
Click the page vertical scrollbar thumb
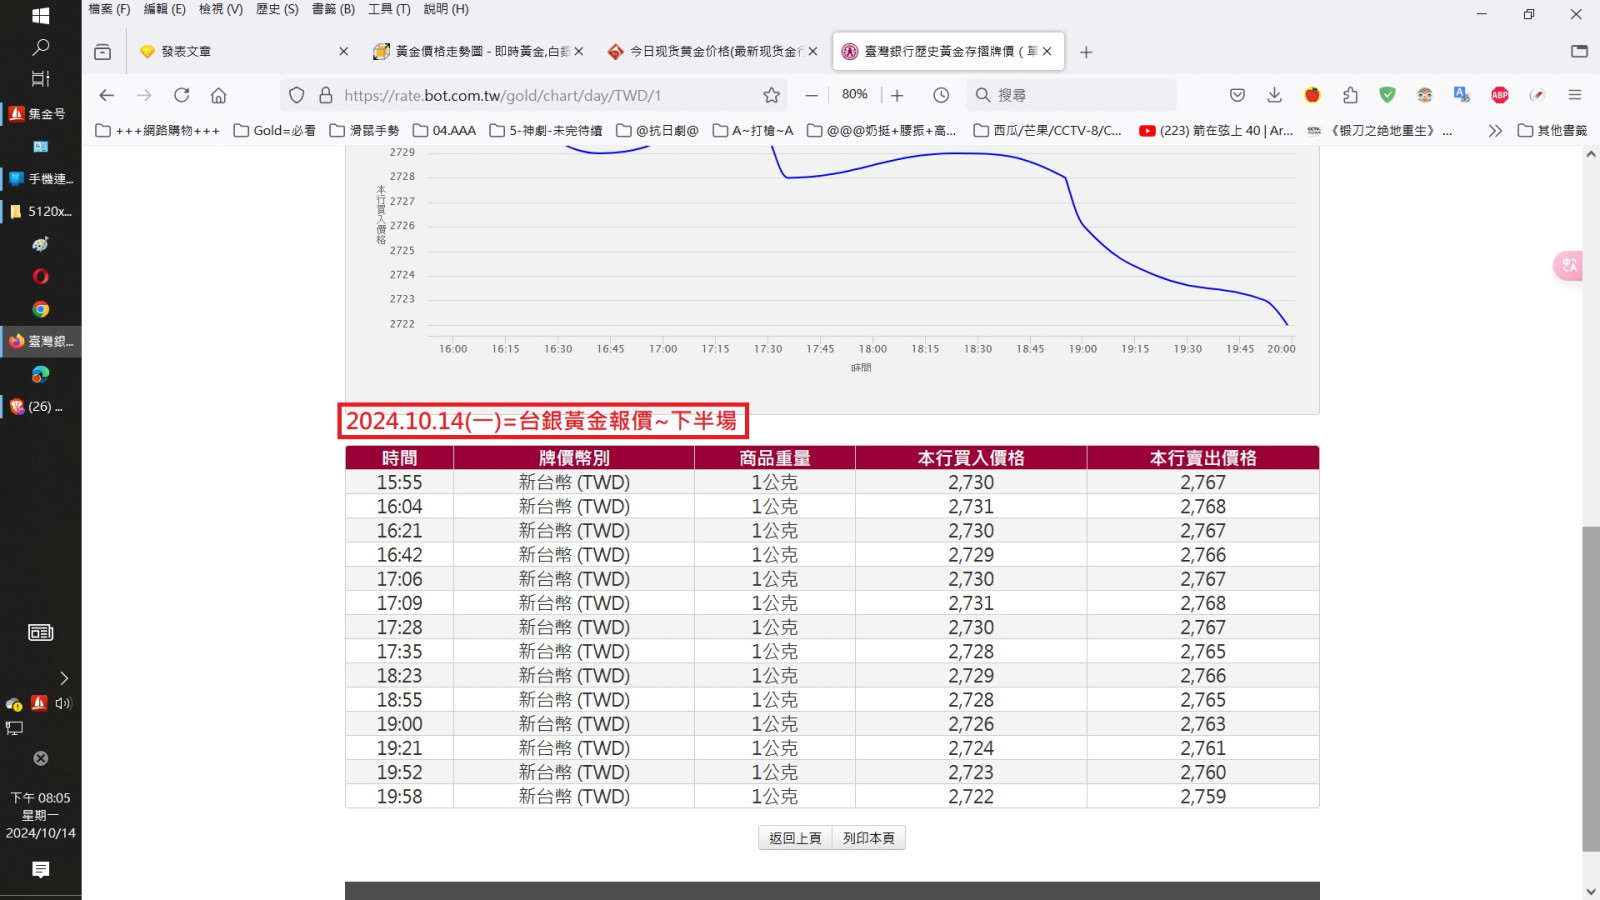click(x=1590, y=688)
